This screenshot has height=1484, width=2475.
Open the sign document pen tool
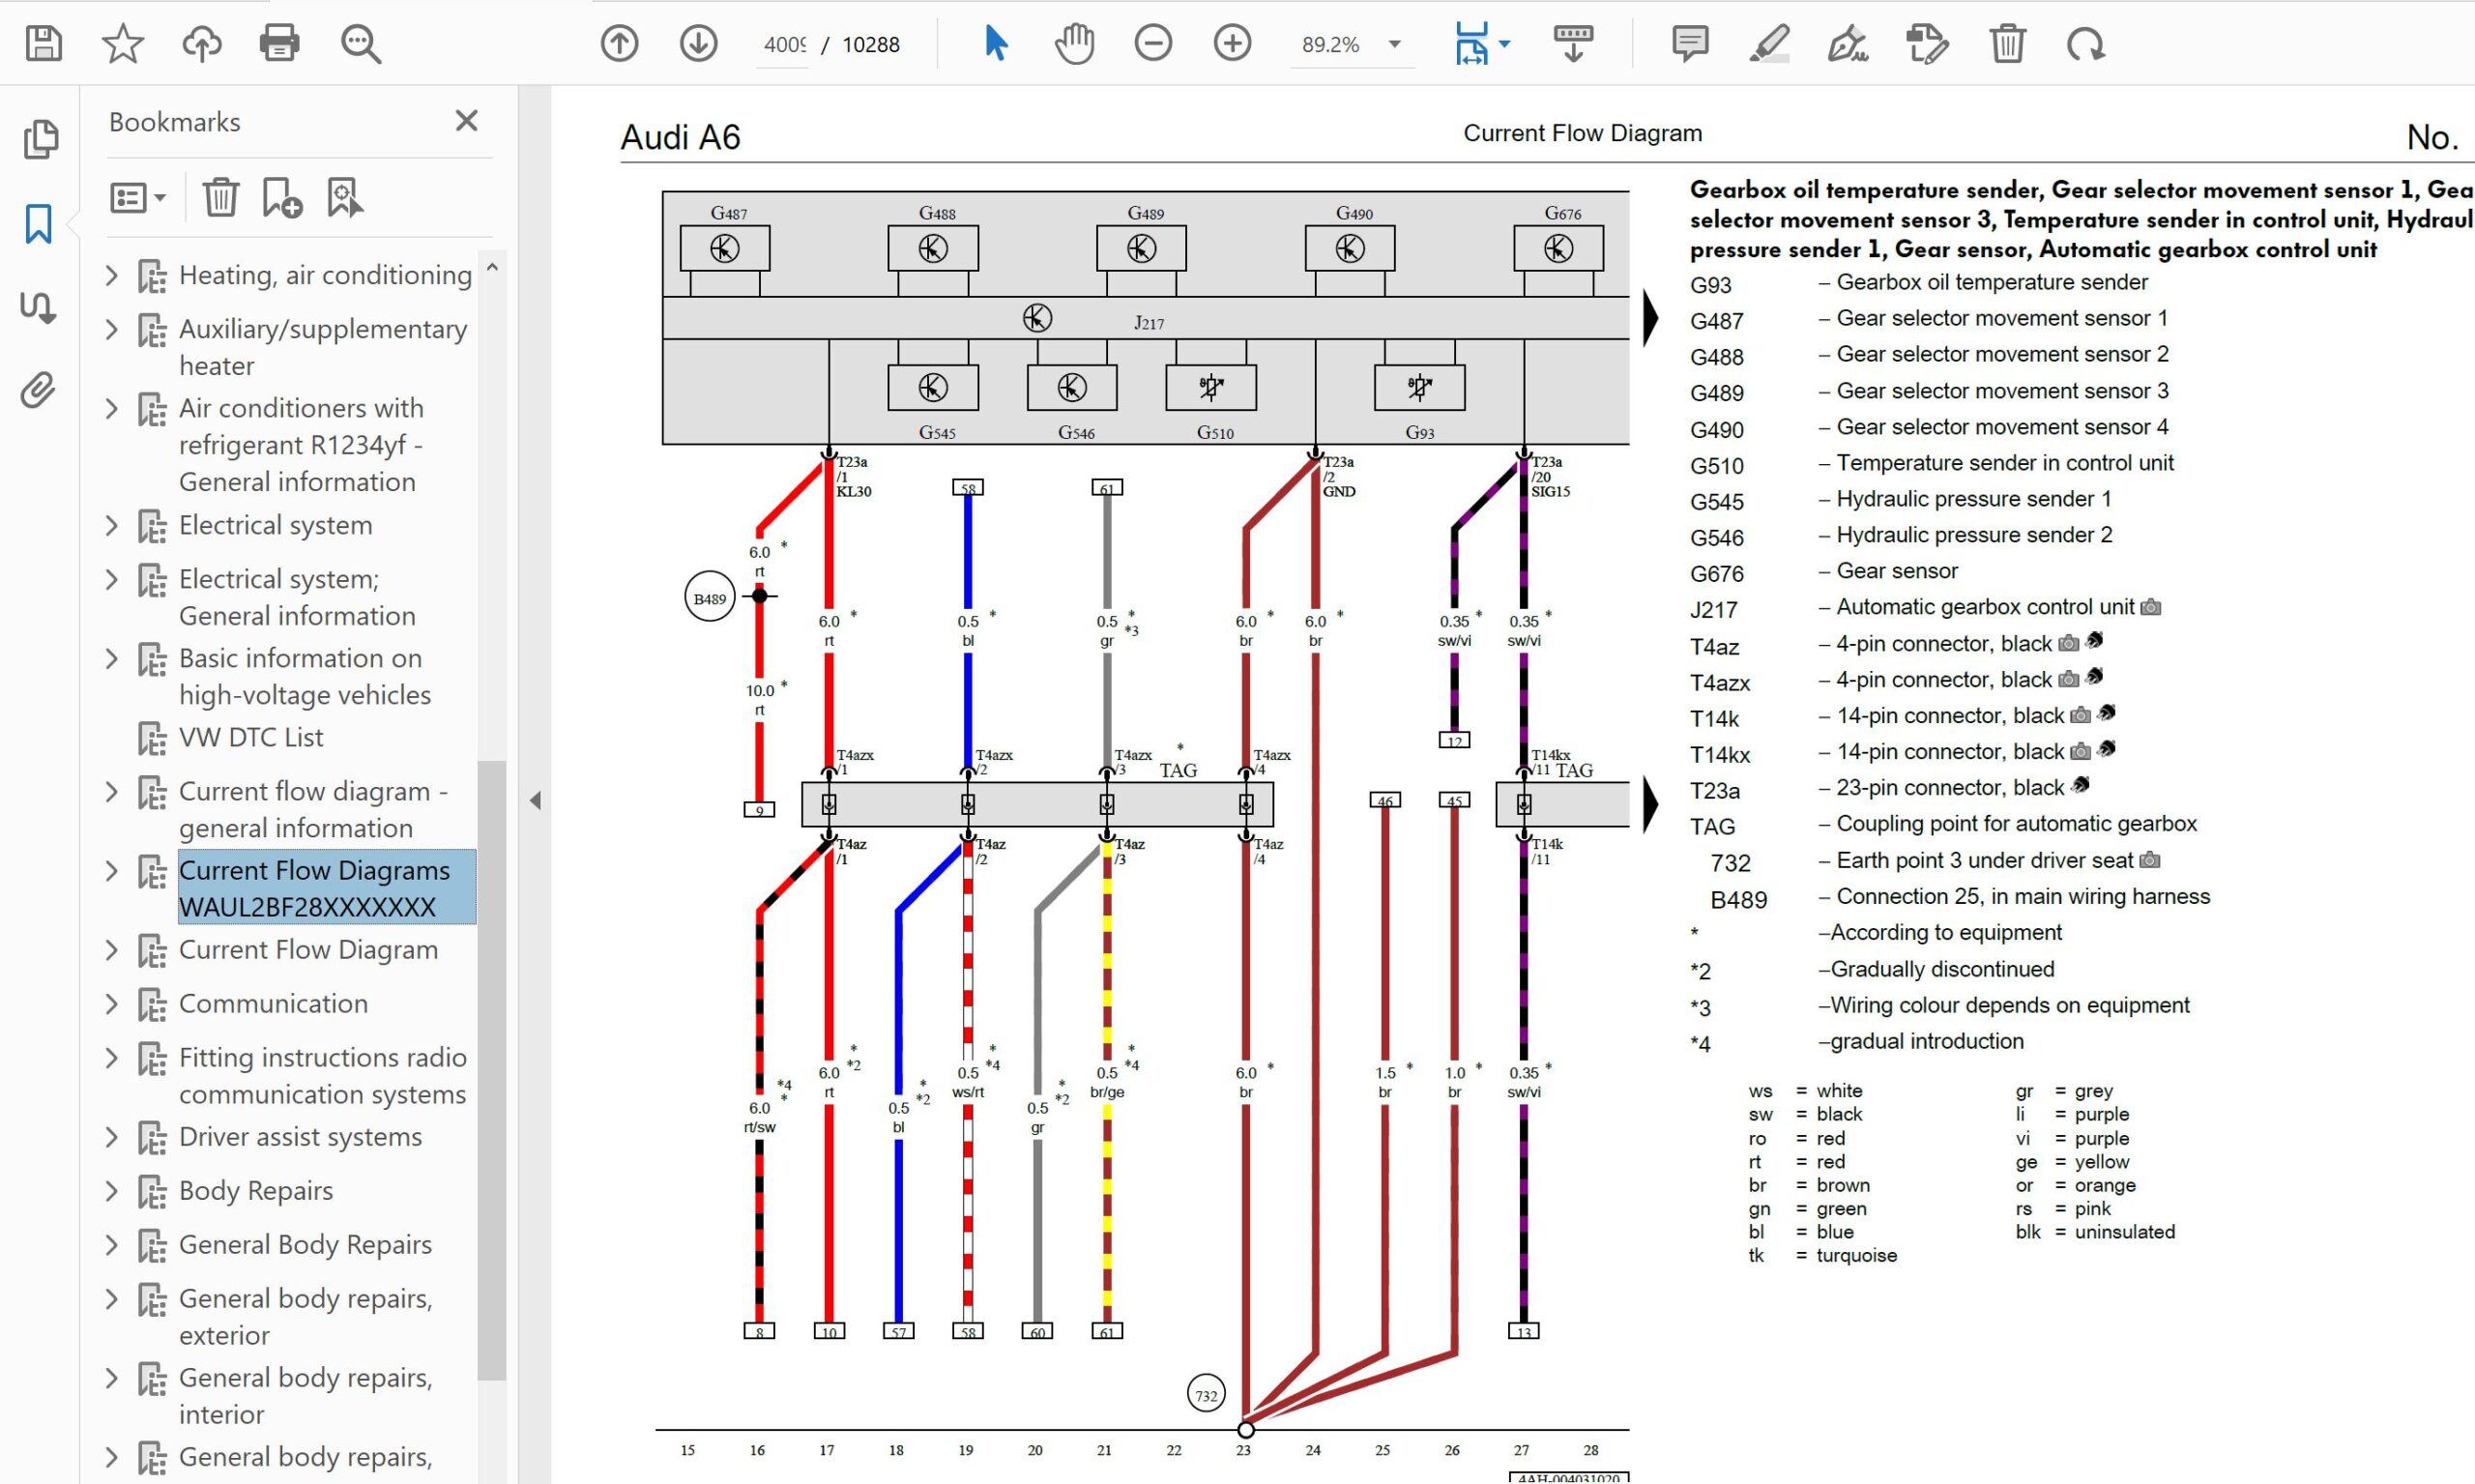(x=1848, y=44)
